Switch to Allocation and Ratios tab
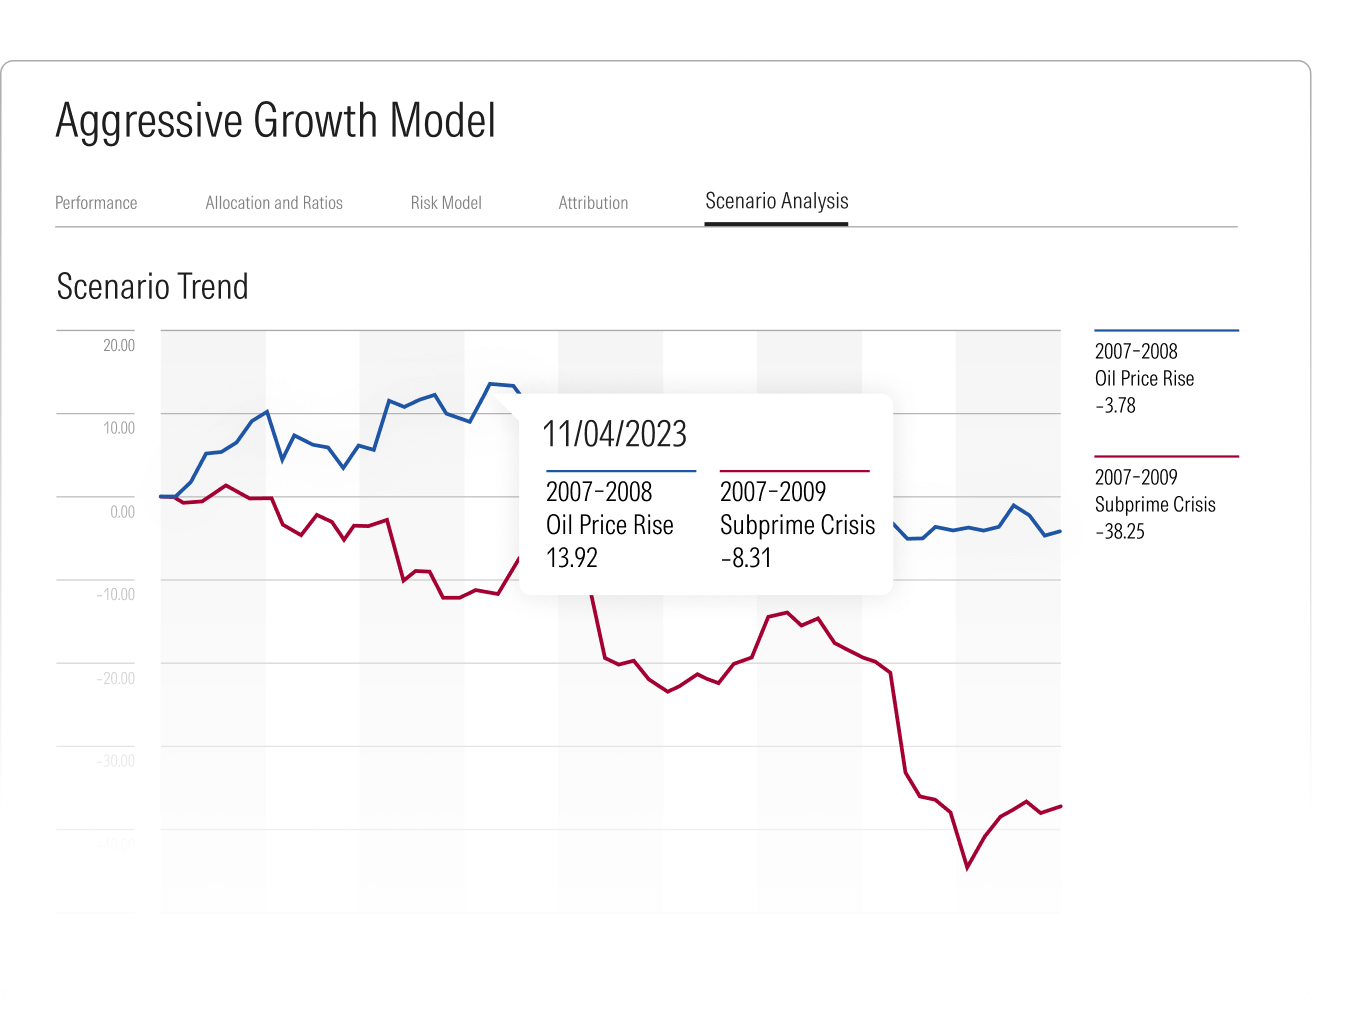The image size is (1364, 1023). point(274,203)
